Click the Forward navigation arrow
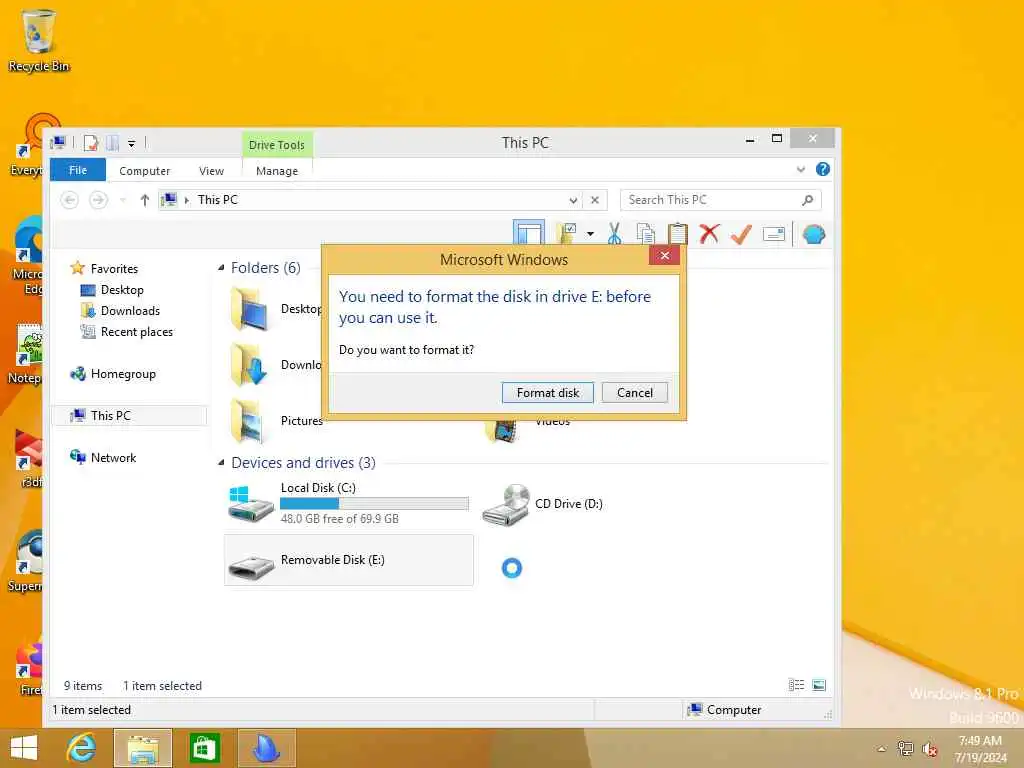The height and width of the screenshot is (768, 1024). [x=98, y=199]
